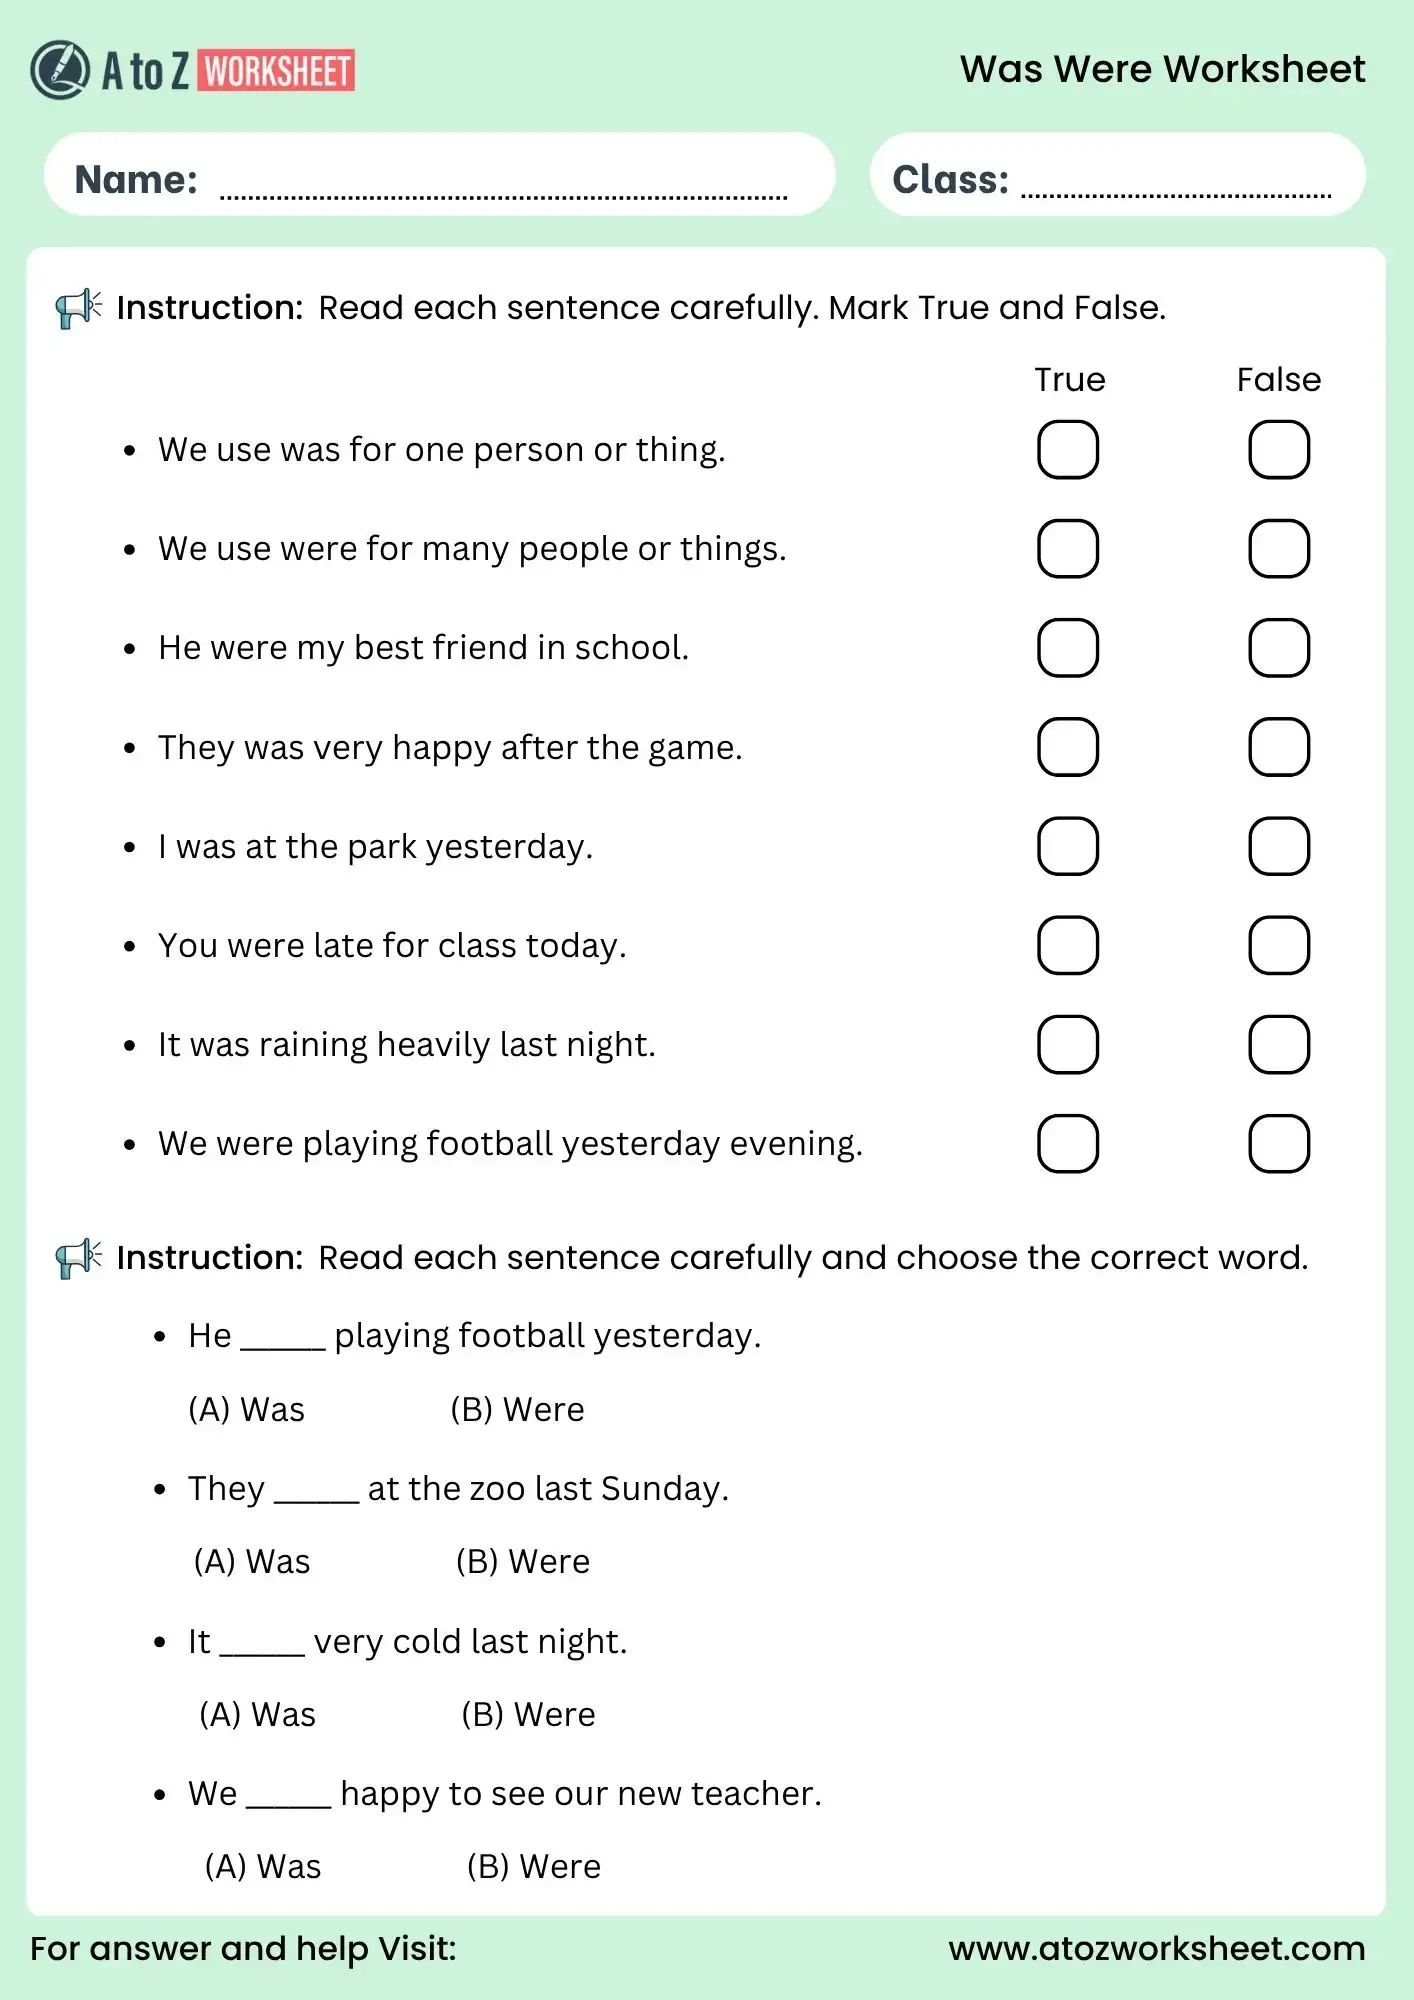Mark False for 'He were my best friend'

click(x=1279, y=648)
